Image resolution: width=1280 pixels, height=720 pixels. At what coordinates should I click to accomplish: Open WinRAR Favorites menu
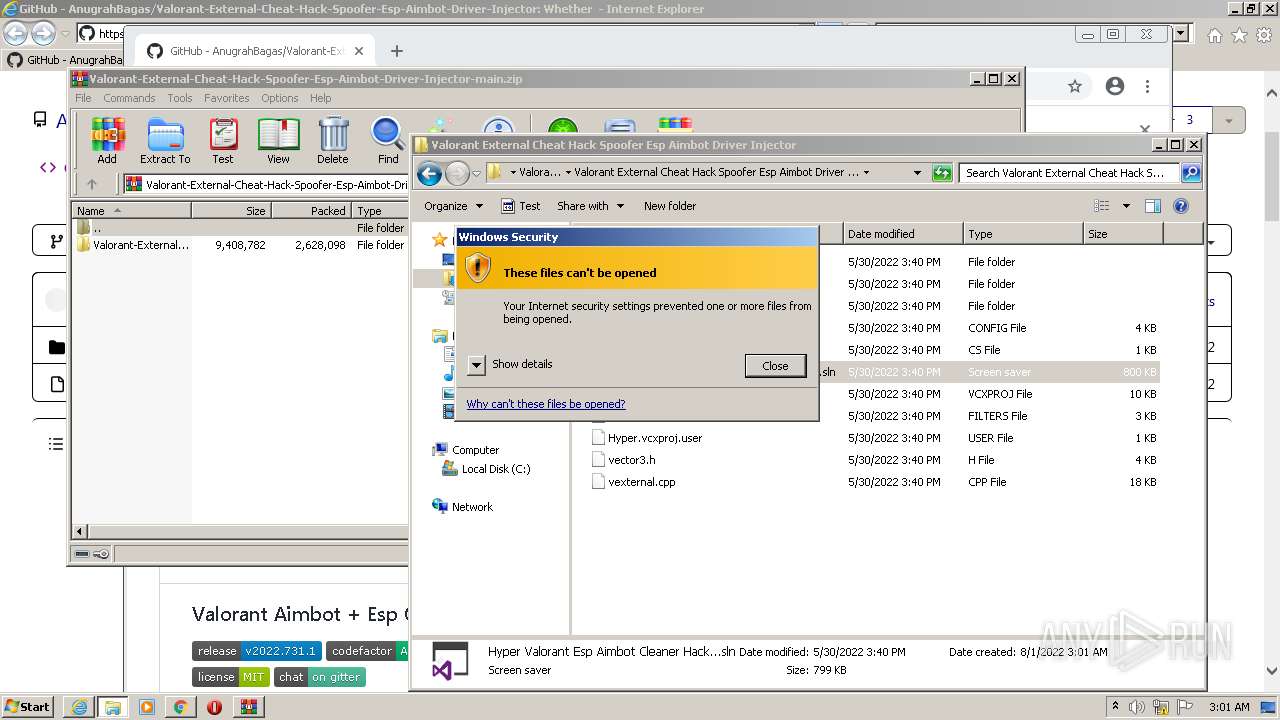227,98
